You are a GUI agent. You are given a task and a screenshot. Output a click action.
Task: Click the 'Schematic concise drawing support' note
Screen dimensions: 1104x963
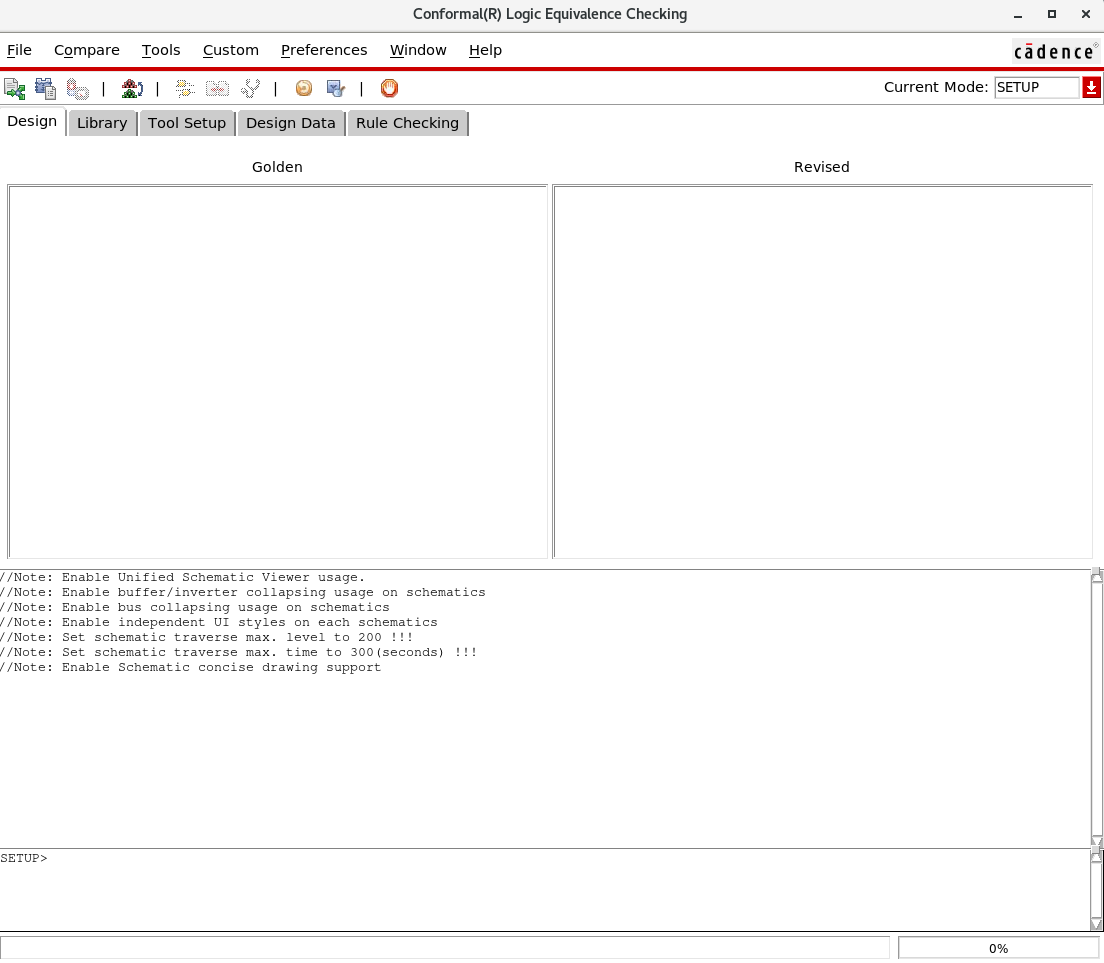pyautogui.click(x=190, y=667)
